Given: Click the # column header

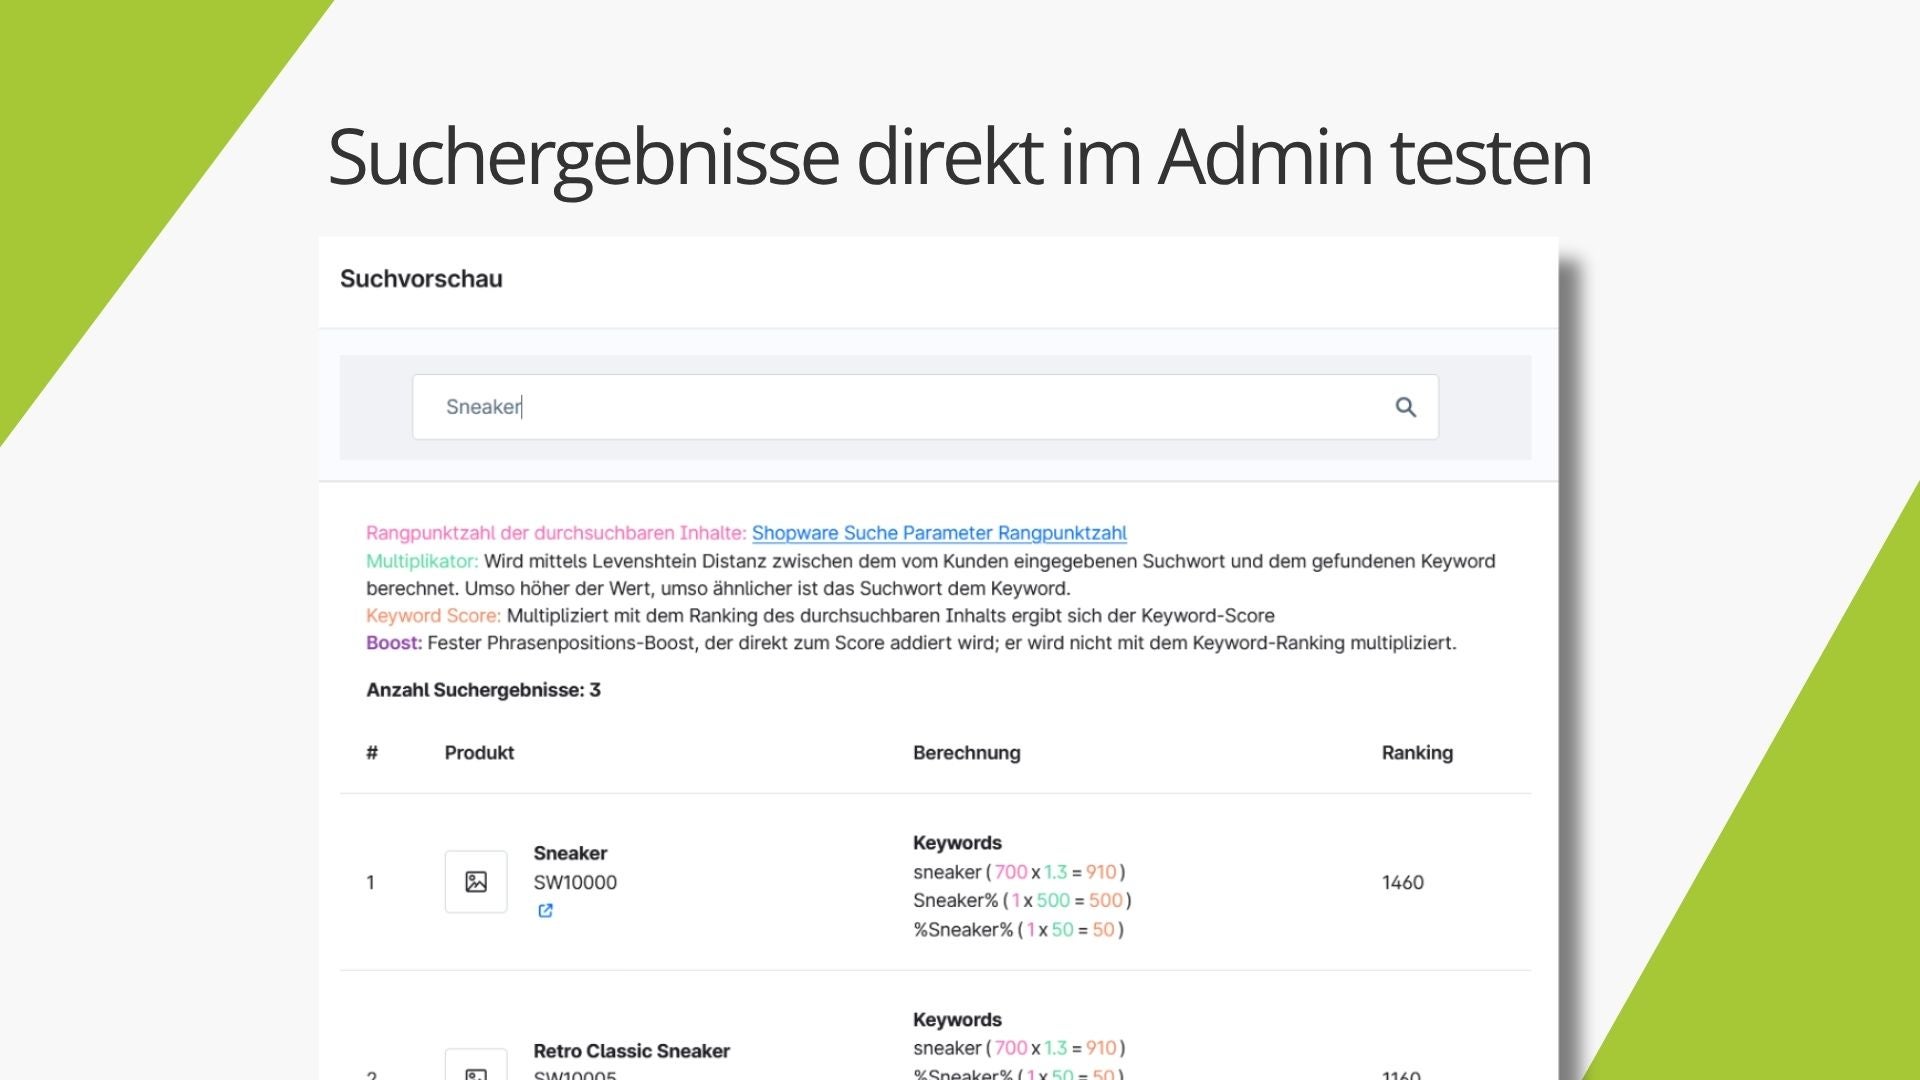Looking at the screenshot, I should (x=372, y=753).
